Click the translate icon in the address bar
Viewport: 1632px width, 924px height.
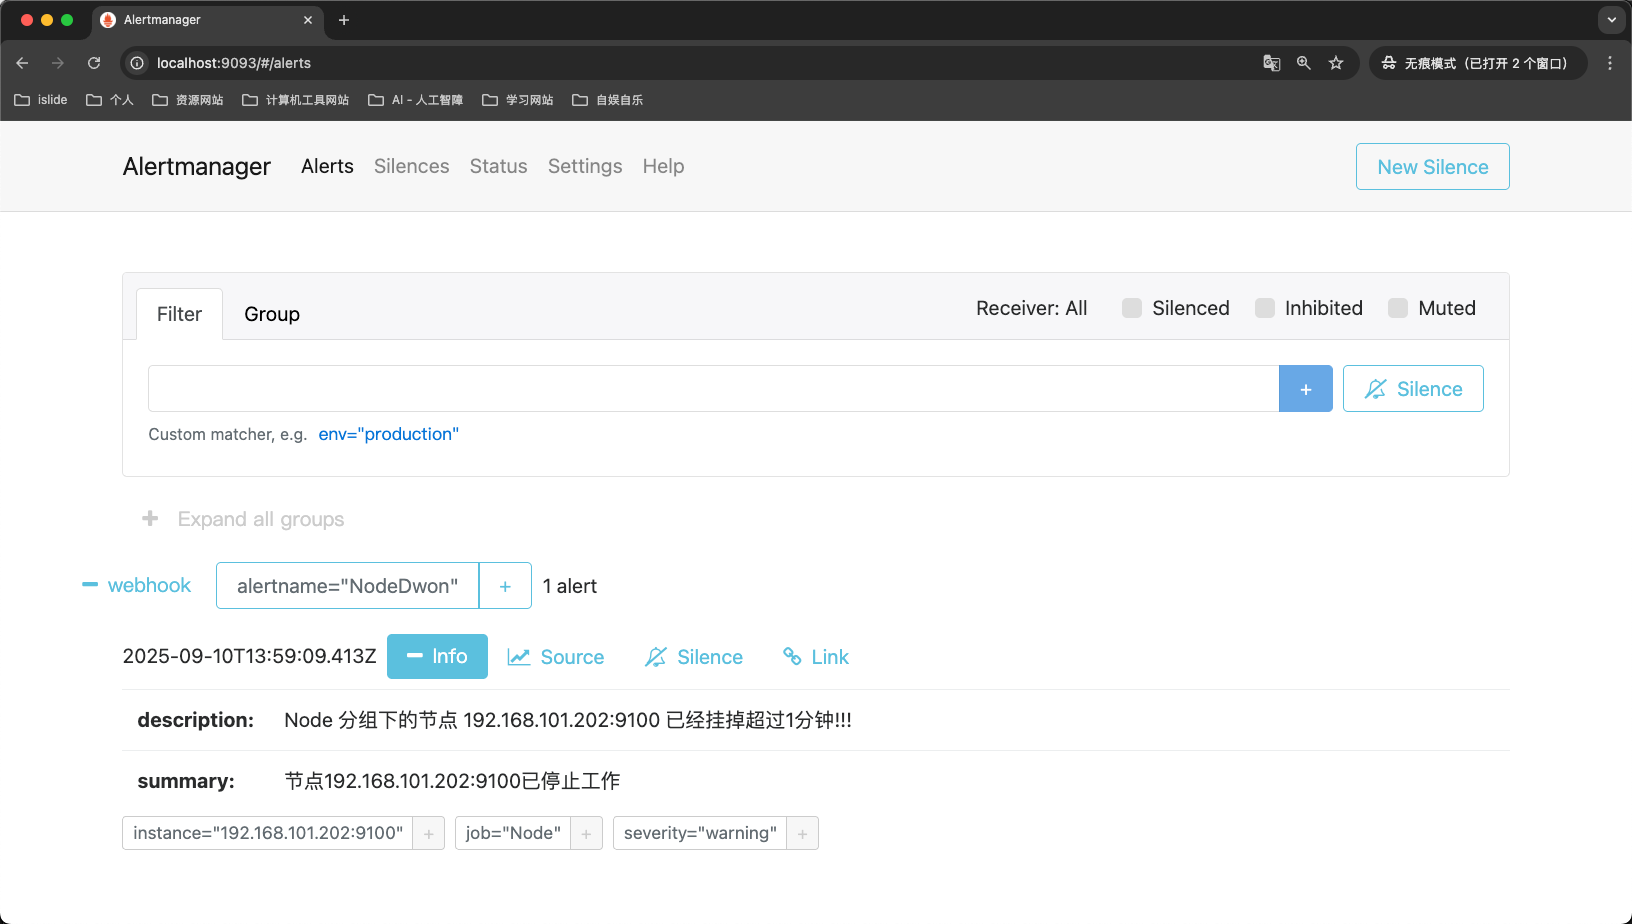point(1271,62)
